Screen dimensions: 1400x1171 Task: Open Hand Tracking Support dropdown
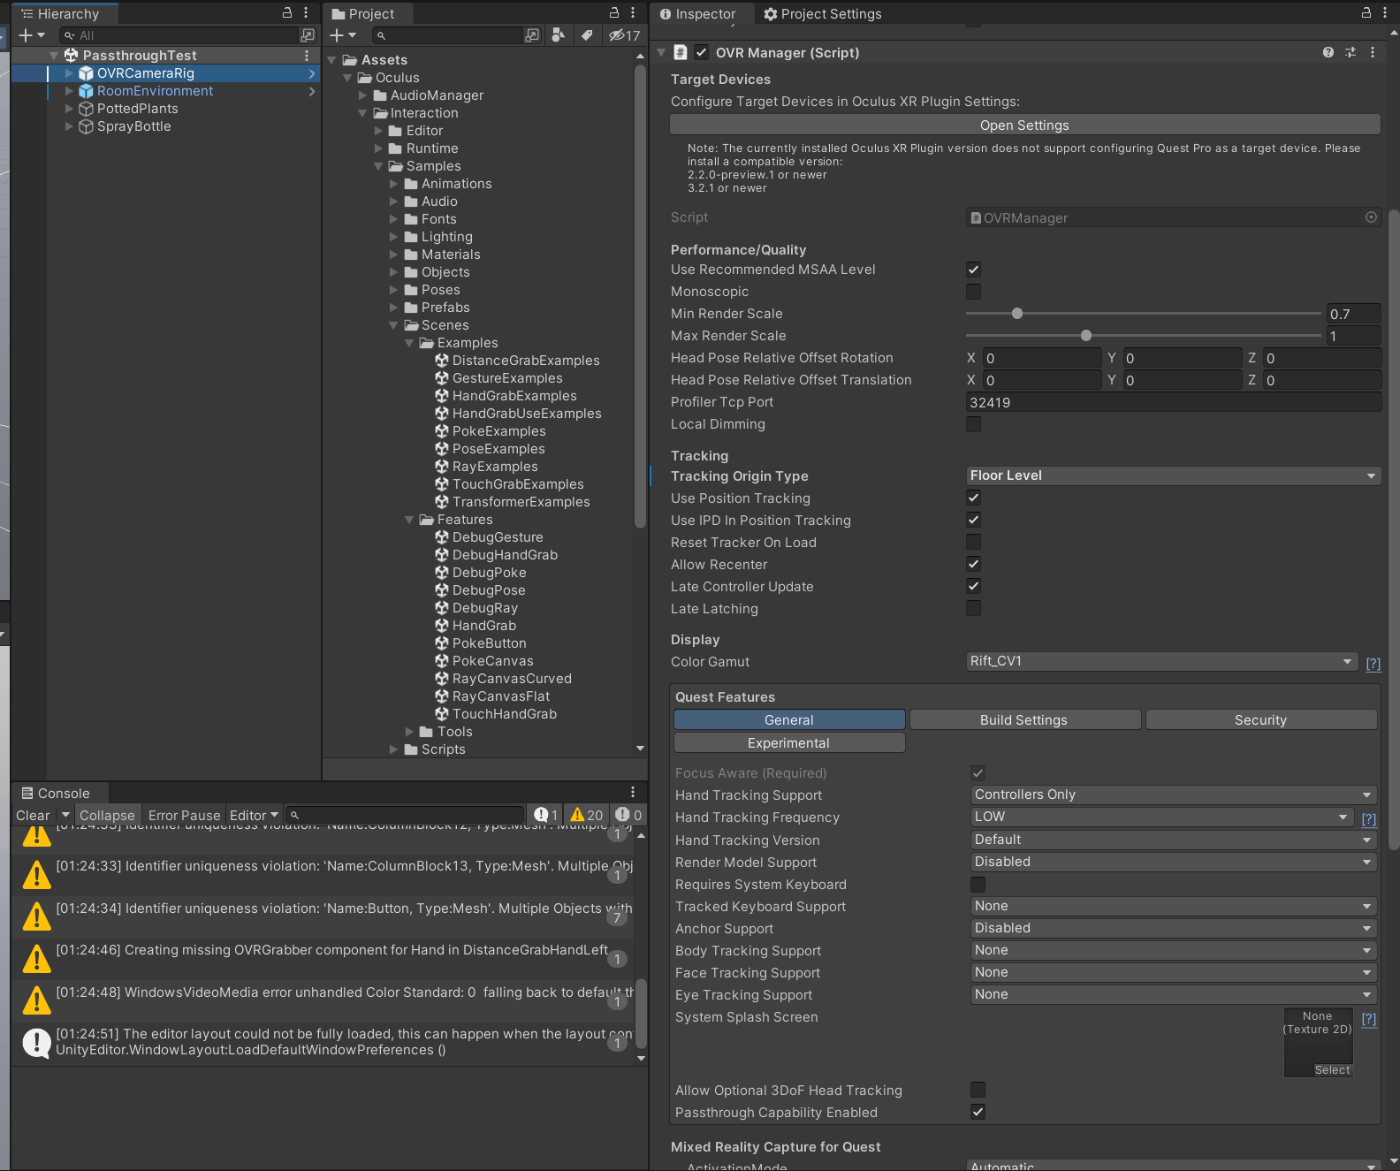coord(1174,795)
